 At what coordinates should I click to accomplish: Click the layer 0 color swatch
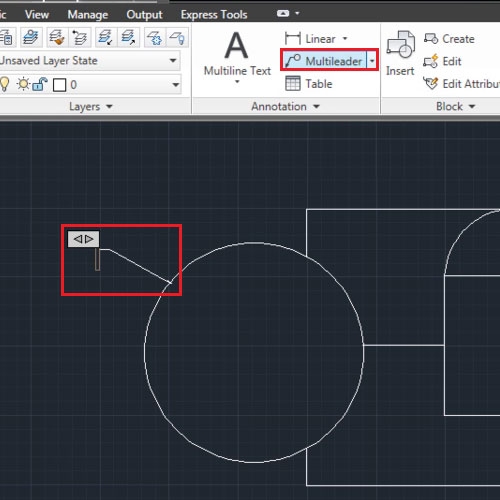[x=60, y=85]
